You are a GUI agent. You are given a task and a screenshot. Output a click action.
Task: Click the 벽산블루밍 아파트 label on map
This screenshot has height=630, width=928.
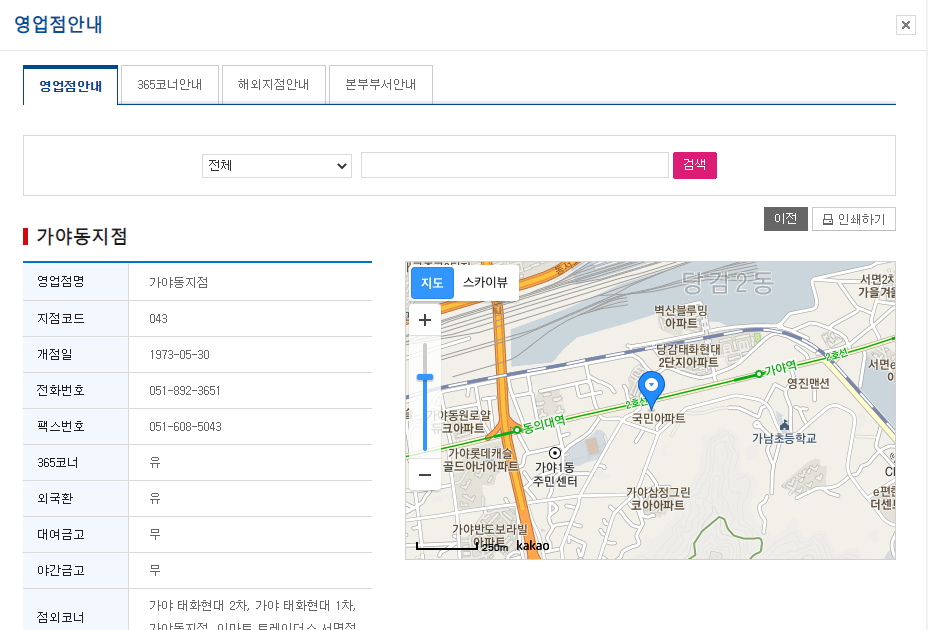point(681,317)
